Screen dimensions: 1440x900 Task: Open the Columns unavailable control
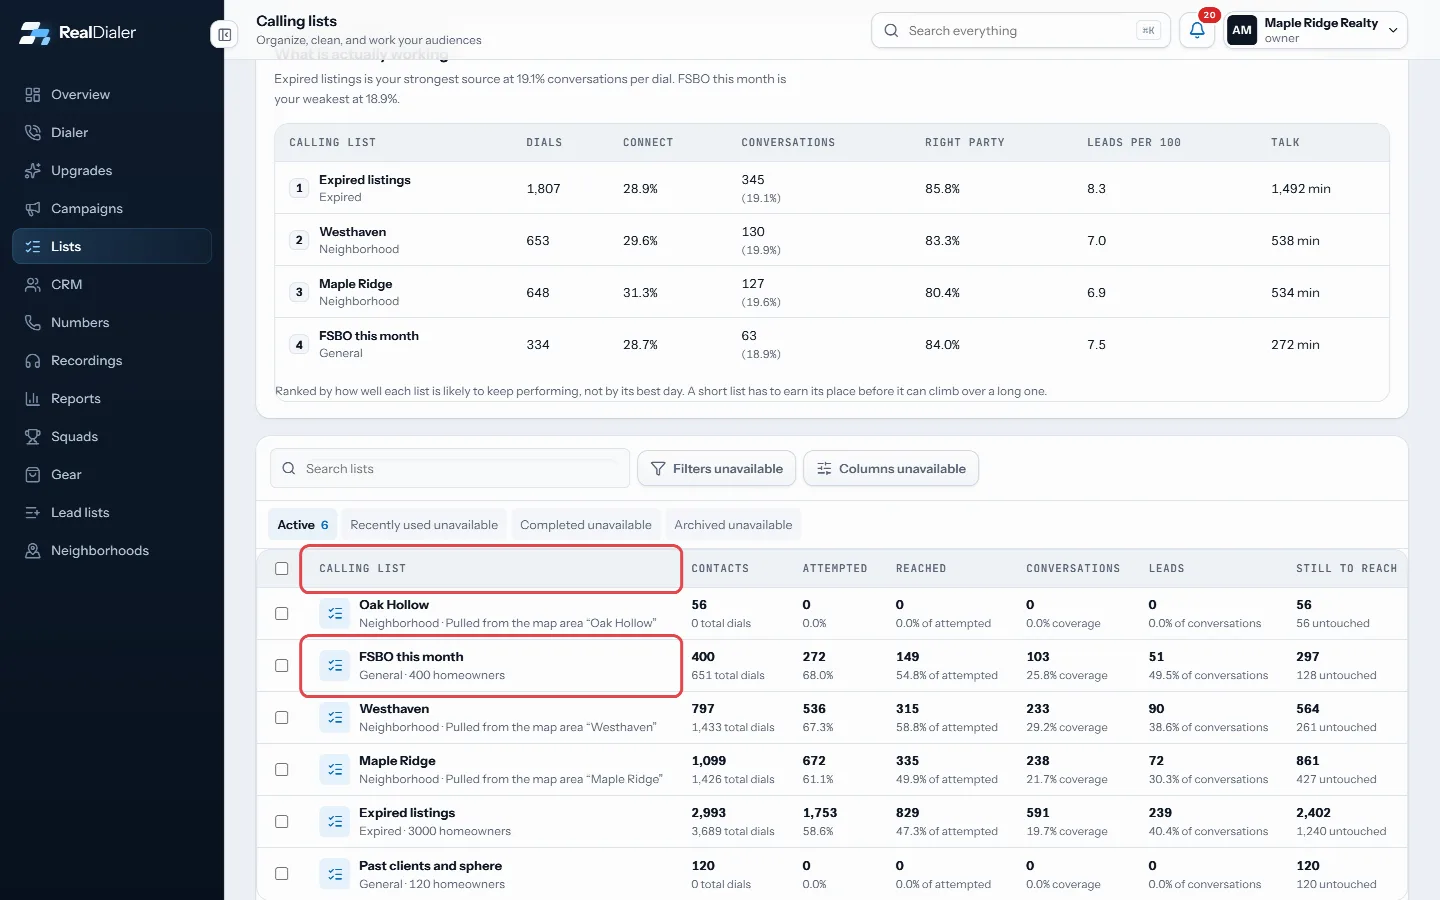tap(891, 468)
